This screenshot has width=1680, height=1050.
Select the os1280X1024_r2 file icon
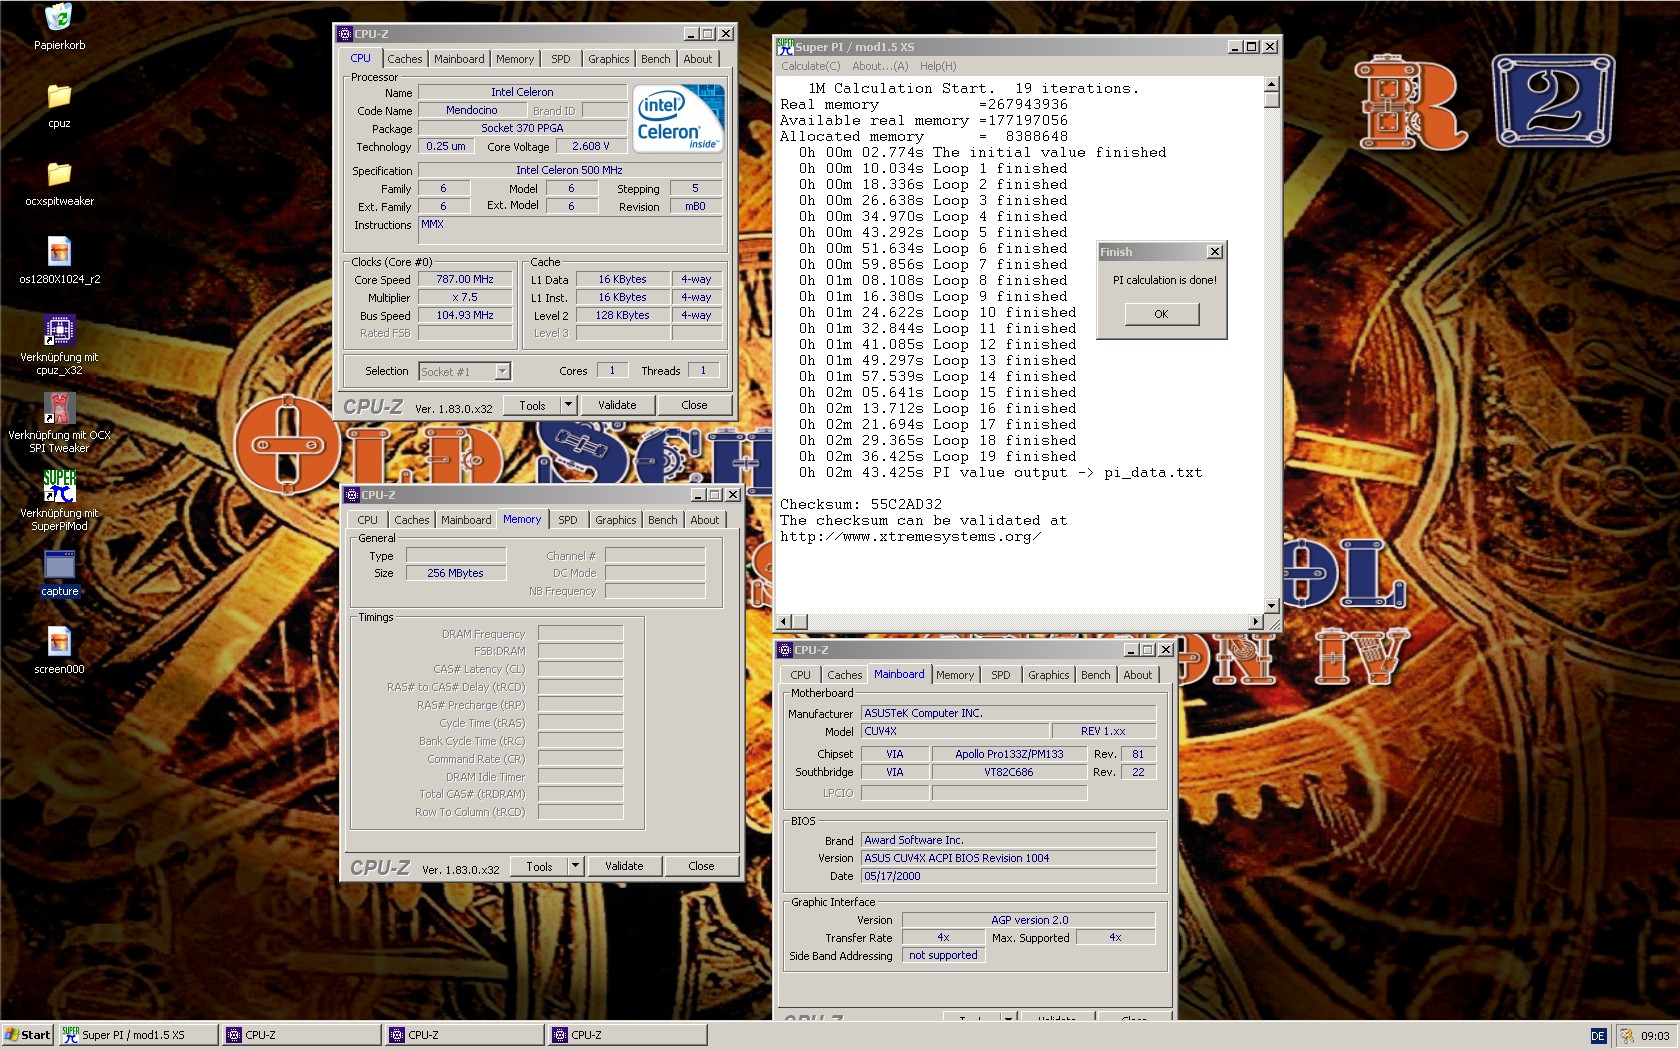(59, 252)
